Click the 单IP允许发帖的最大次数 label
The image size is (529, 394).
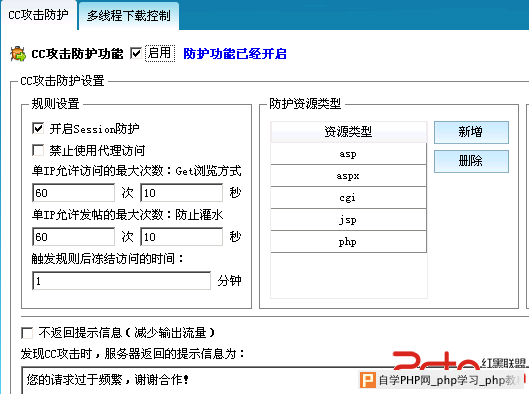128,215
